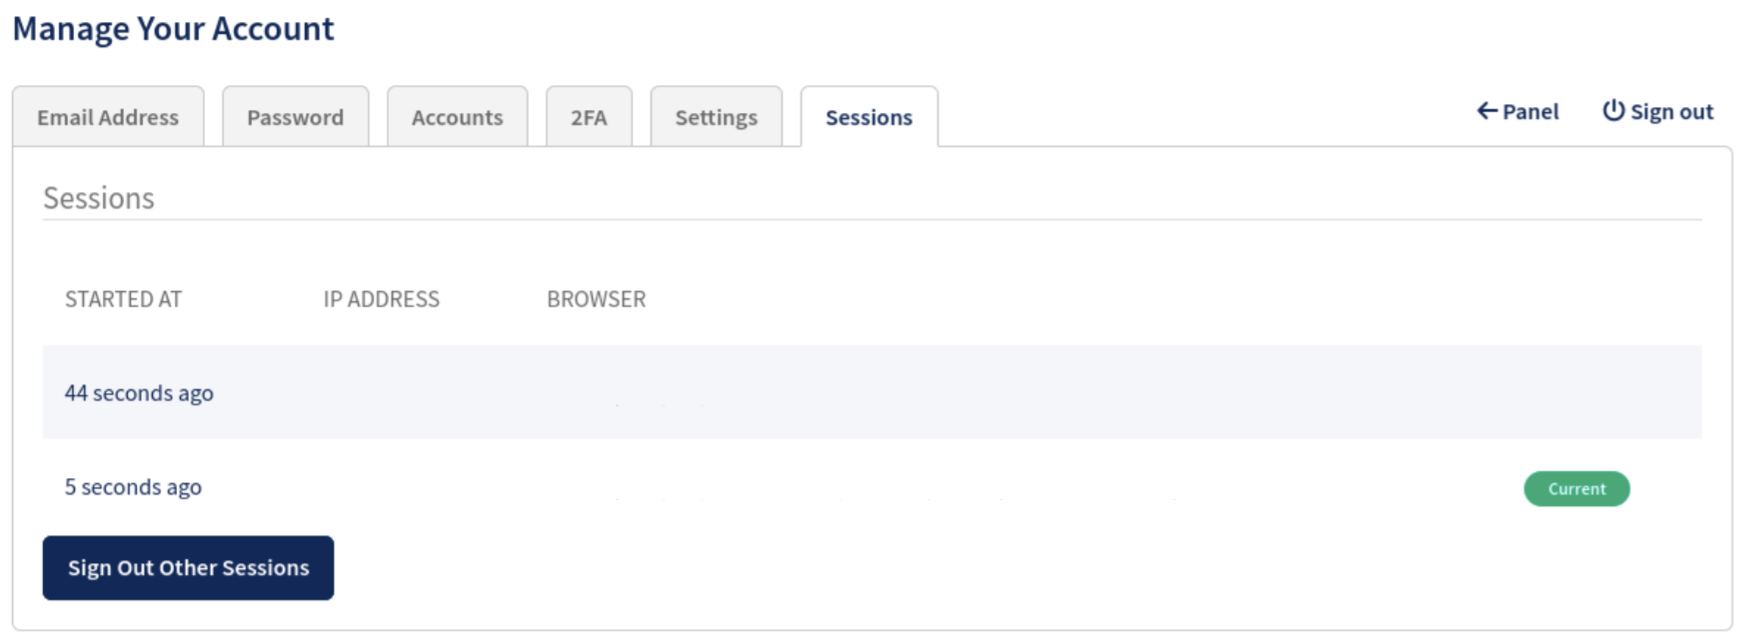Click the Manage Your Account heading
The image size is (1748, 640).
click(173, 28)
